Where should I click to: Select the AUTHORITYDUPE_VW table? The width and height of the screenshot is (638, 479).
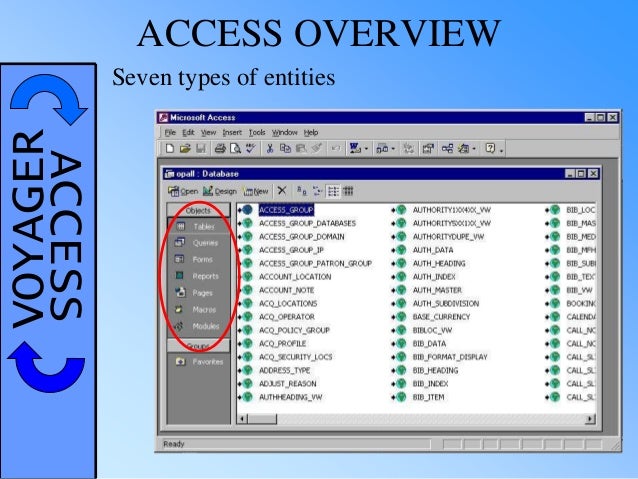click(448, 236)
